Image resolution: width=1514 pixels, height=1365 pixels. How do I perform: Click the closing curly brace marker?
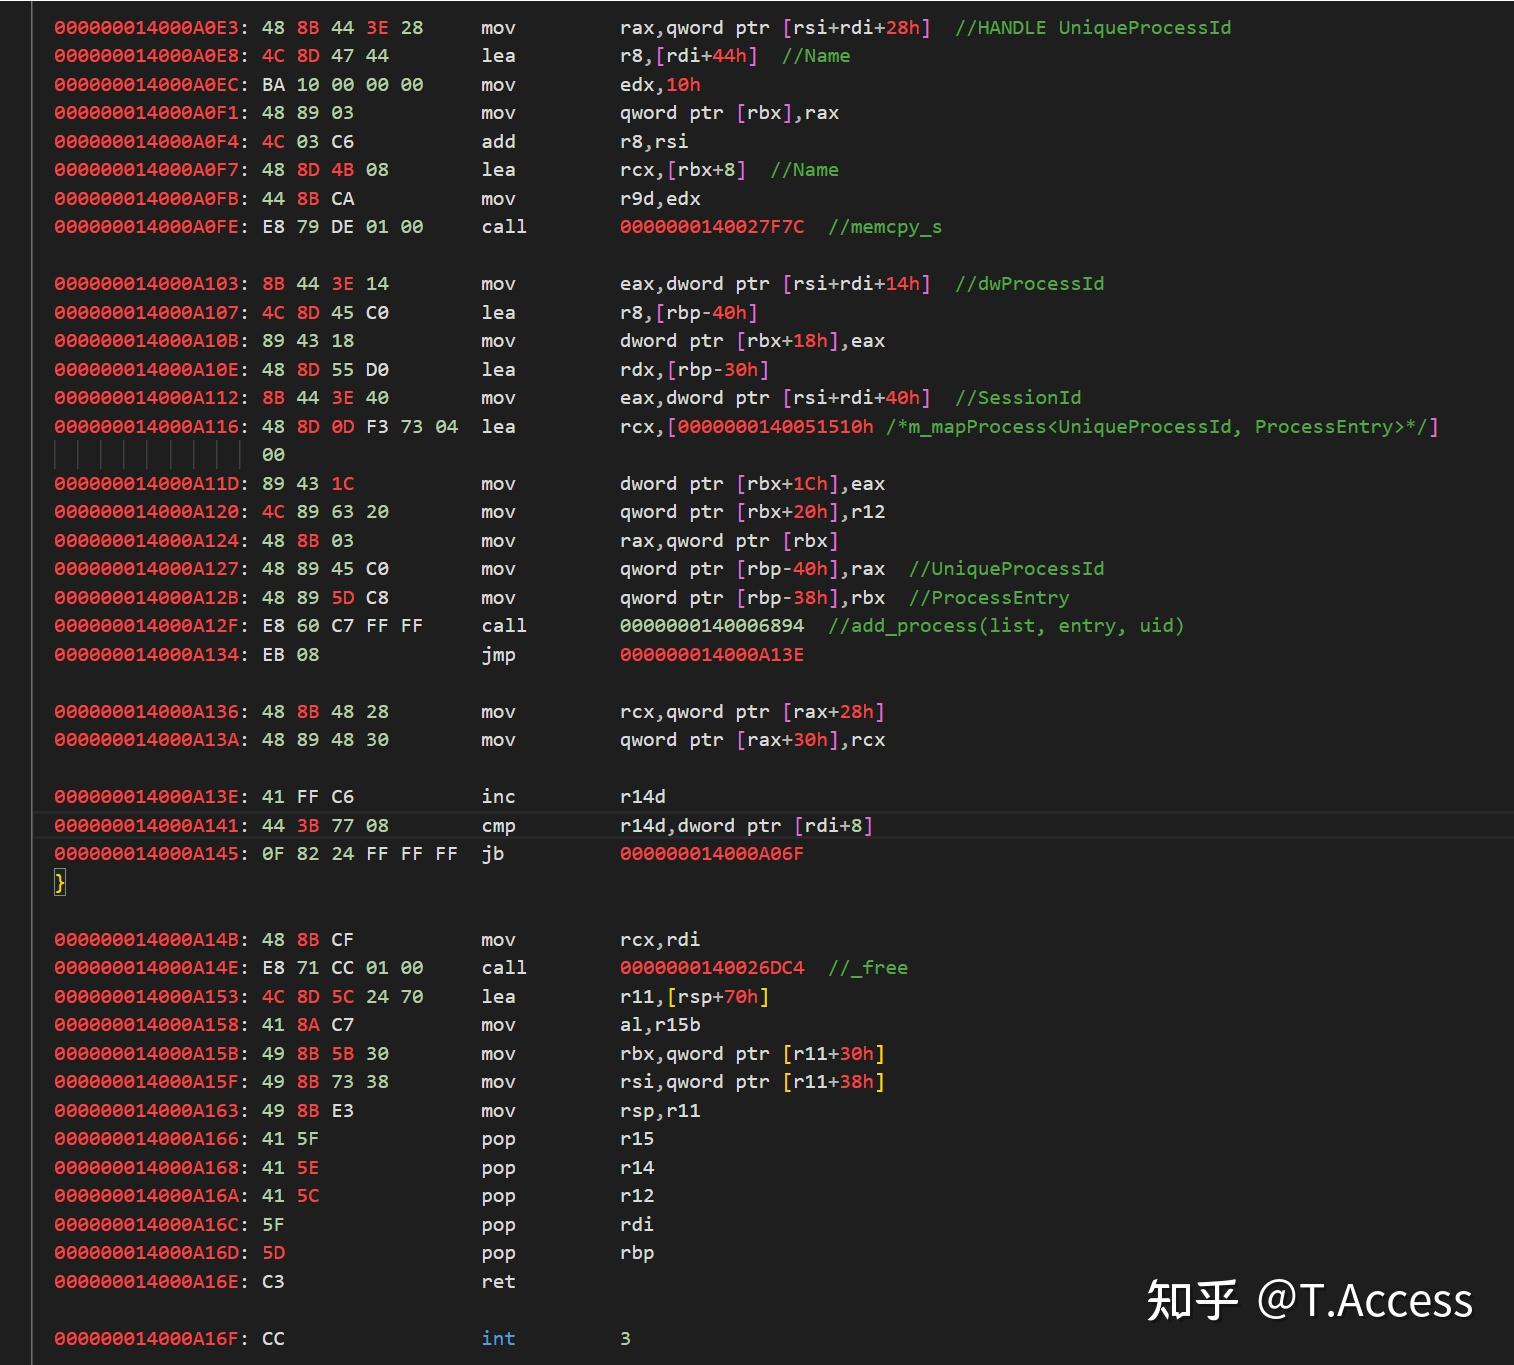tap(60, 882)
